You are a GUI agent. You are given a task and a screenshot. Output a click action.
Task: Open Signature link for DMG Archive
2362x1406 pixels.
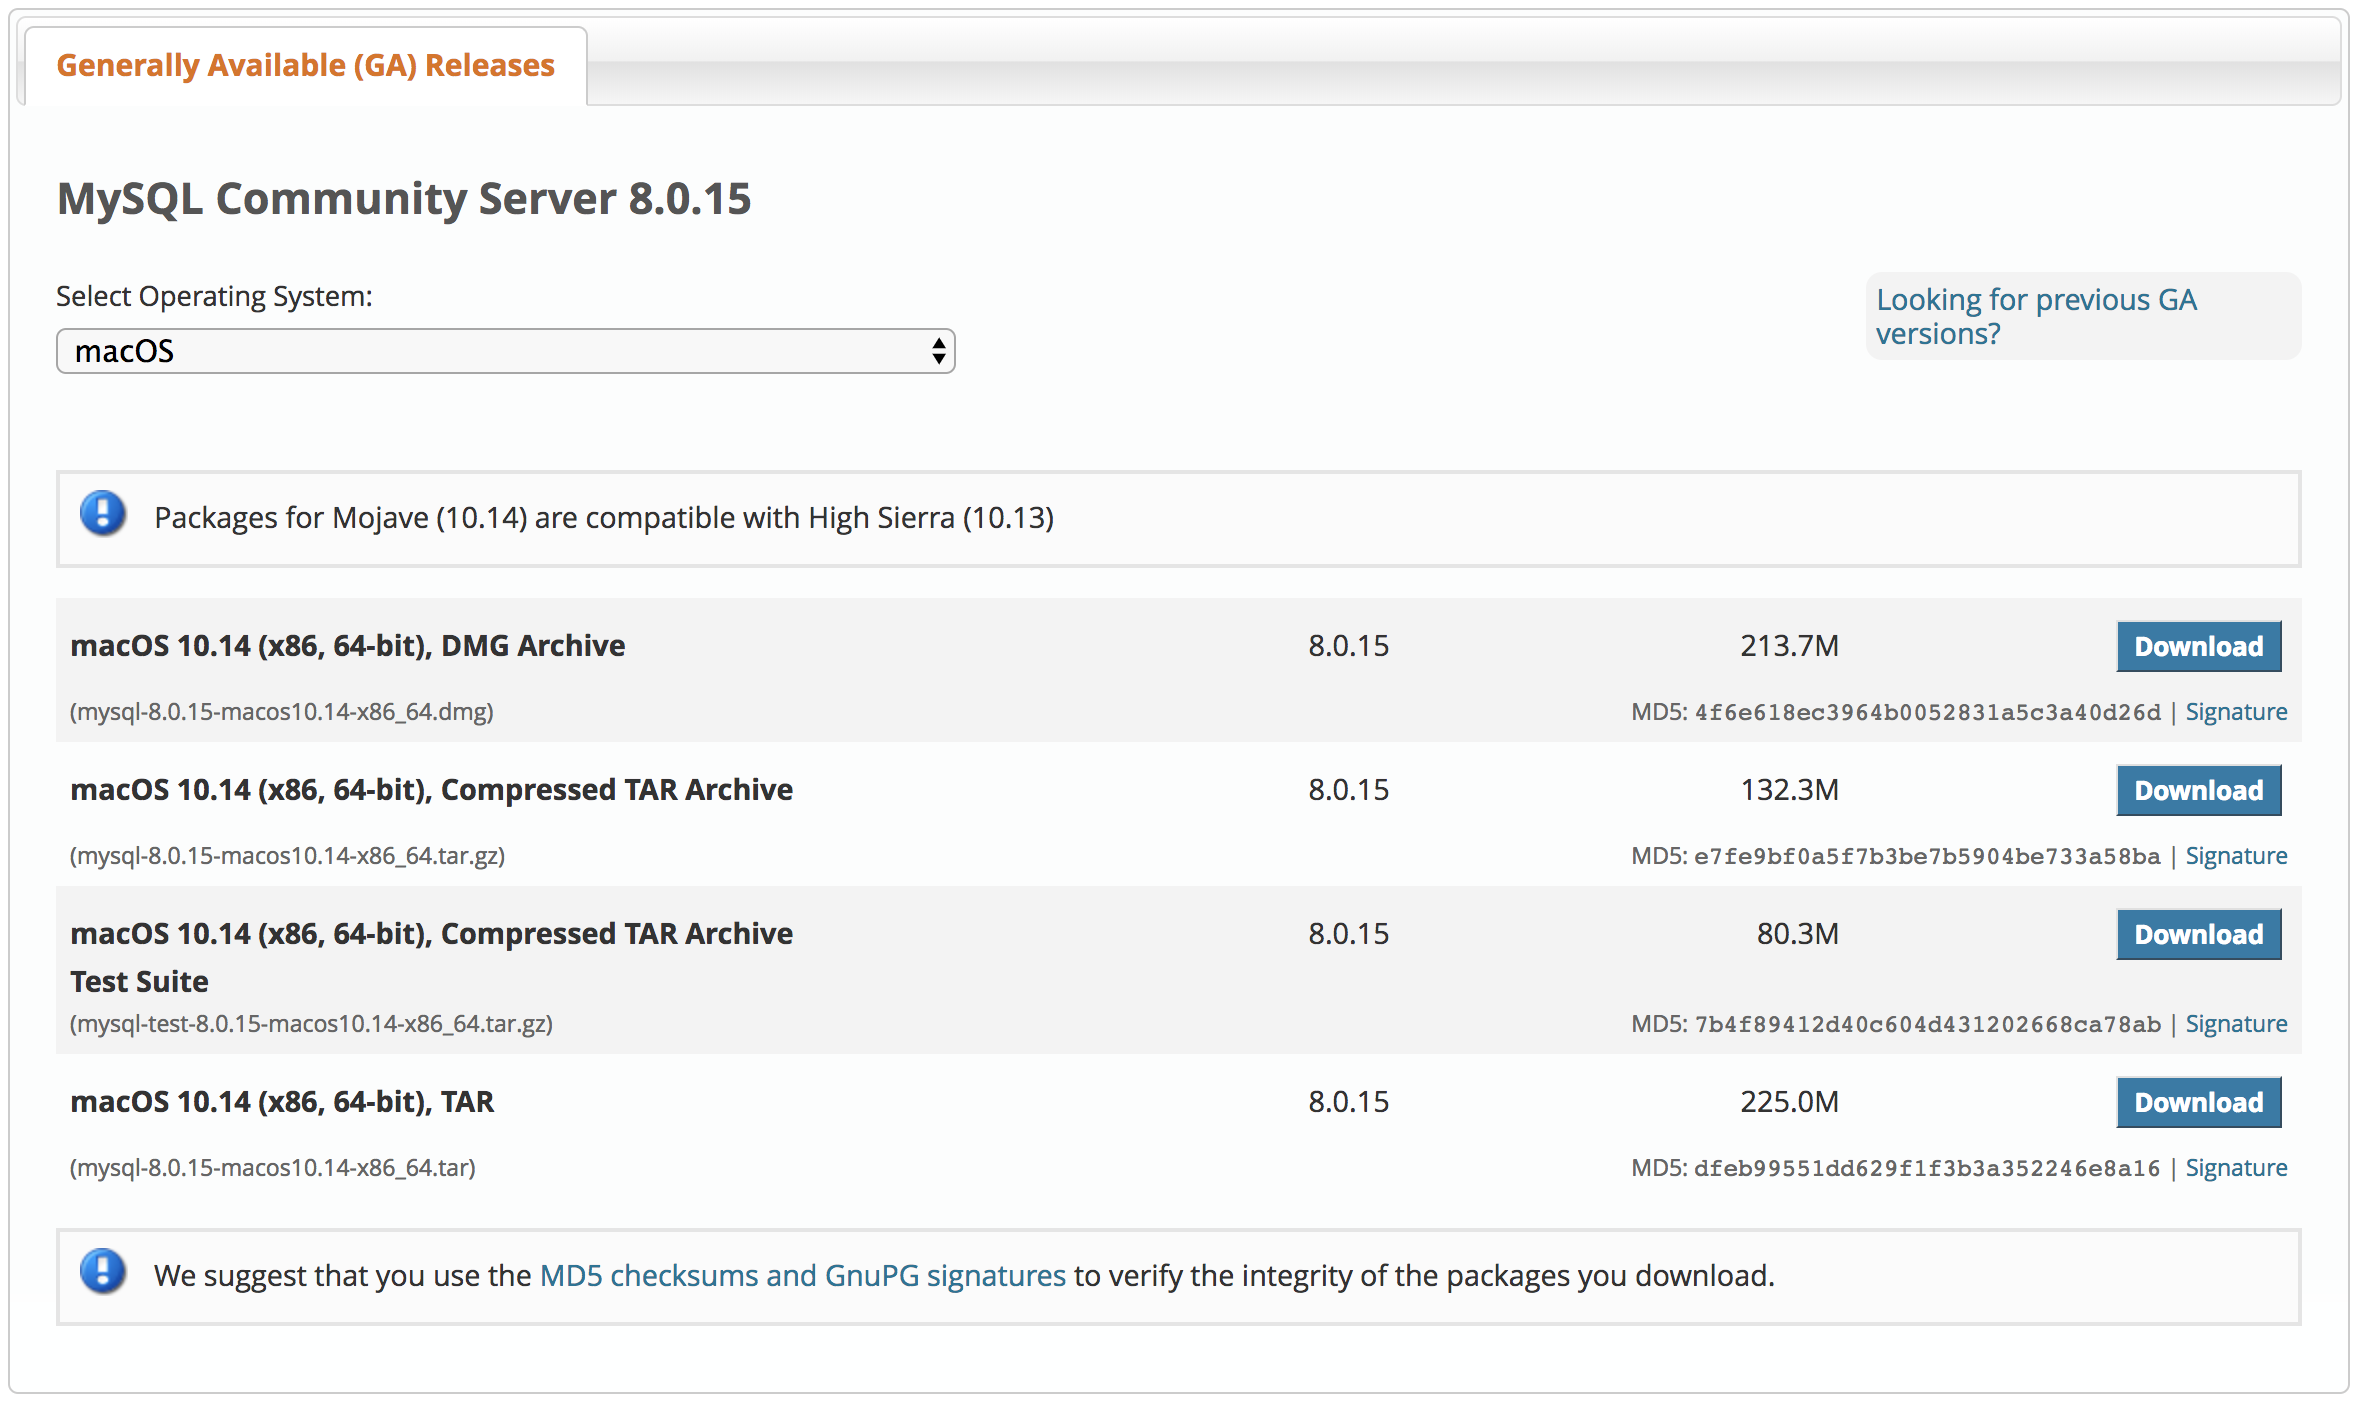(2235, 712)
